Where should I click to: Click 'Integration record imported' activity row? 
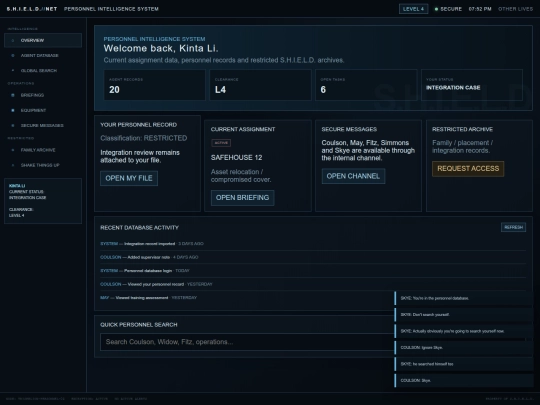[313, 243]
